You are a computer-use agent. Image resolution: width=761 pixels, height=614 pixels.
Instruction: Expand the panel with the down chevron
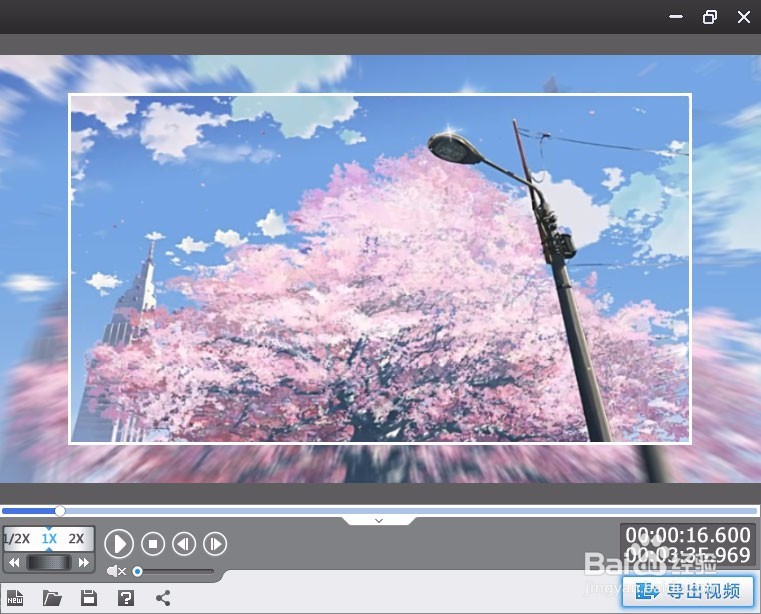379,520
